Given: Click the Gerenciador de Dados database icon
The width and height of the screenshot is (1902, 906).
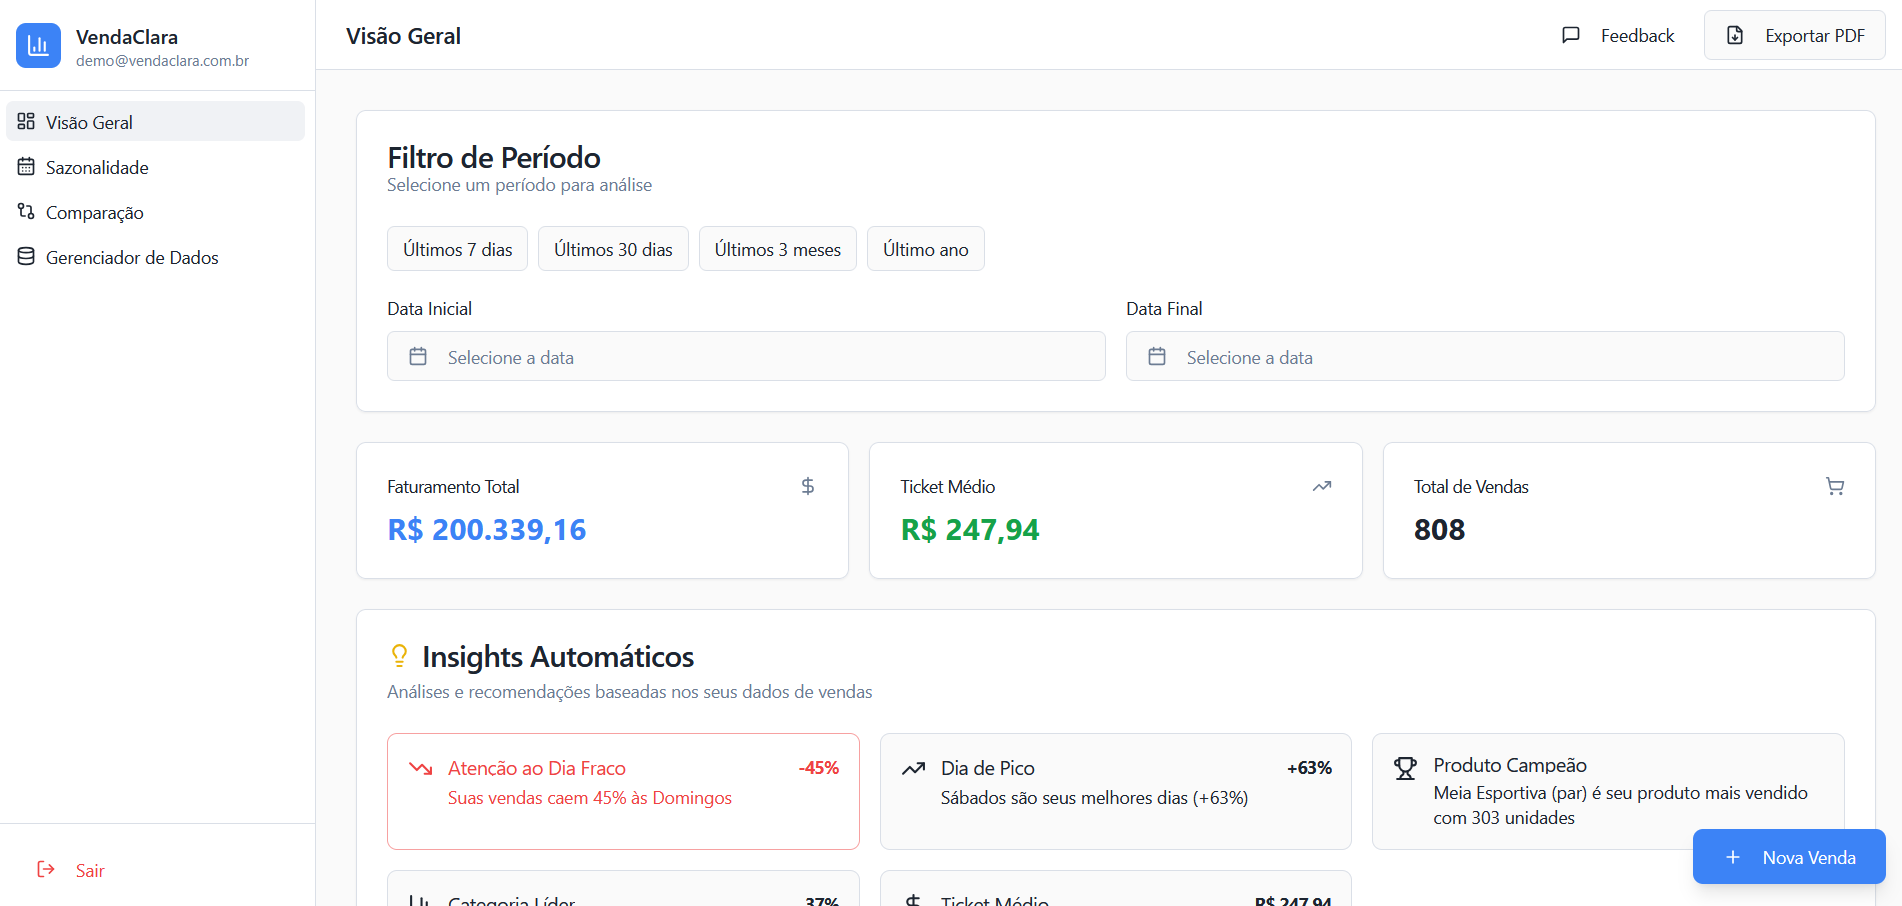Looking at the screenshot, I should (26, 256).
